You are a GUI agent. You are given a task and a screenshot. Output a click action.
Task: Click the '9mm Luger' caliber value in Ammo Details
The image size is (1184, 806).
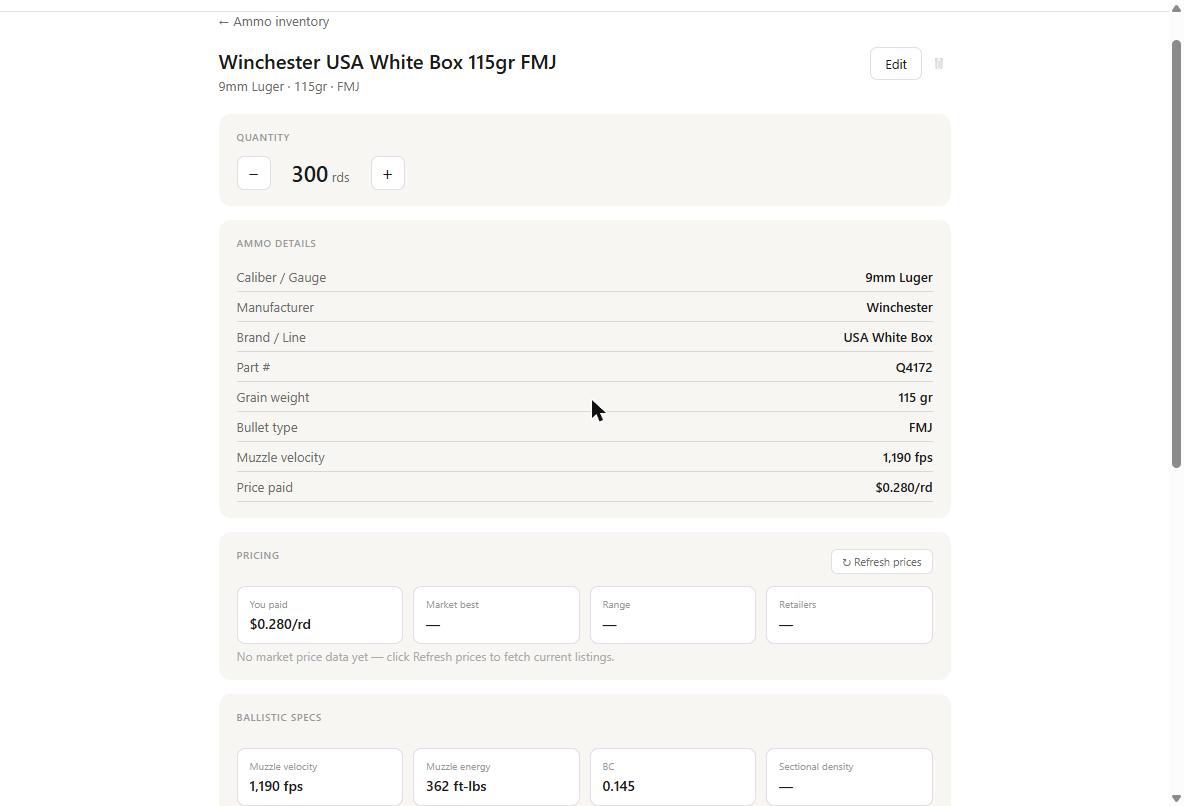coord(899,277)
